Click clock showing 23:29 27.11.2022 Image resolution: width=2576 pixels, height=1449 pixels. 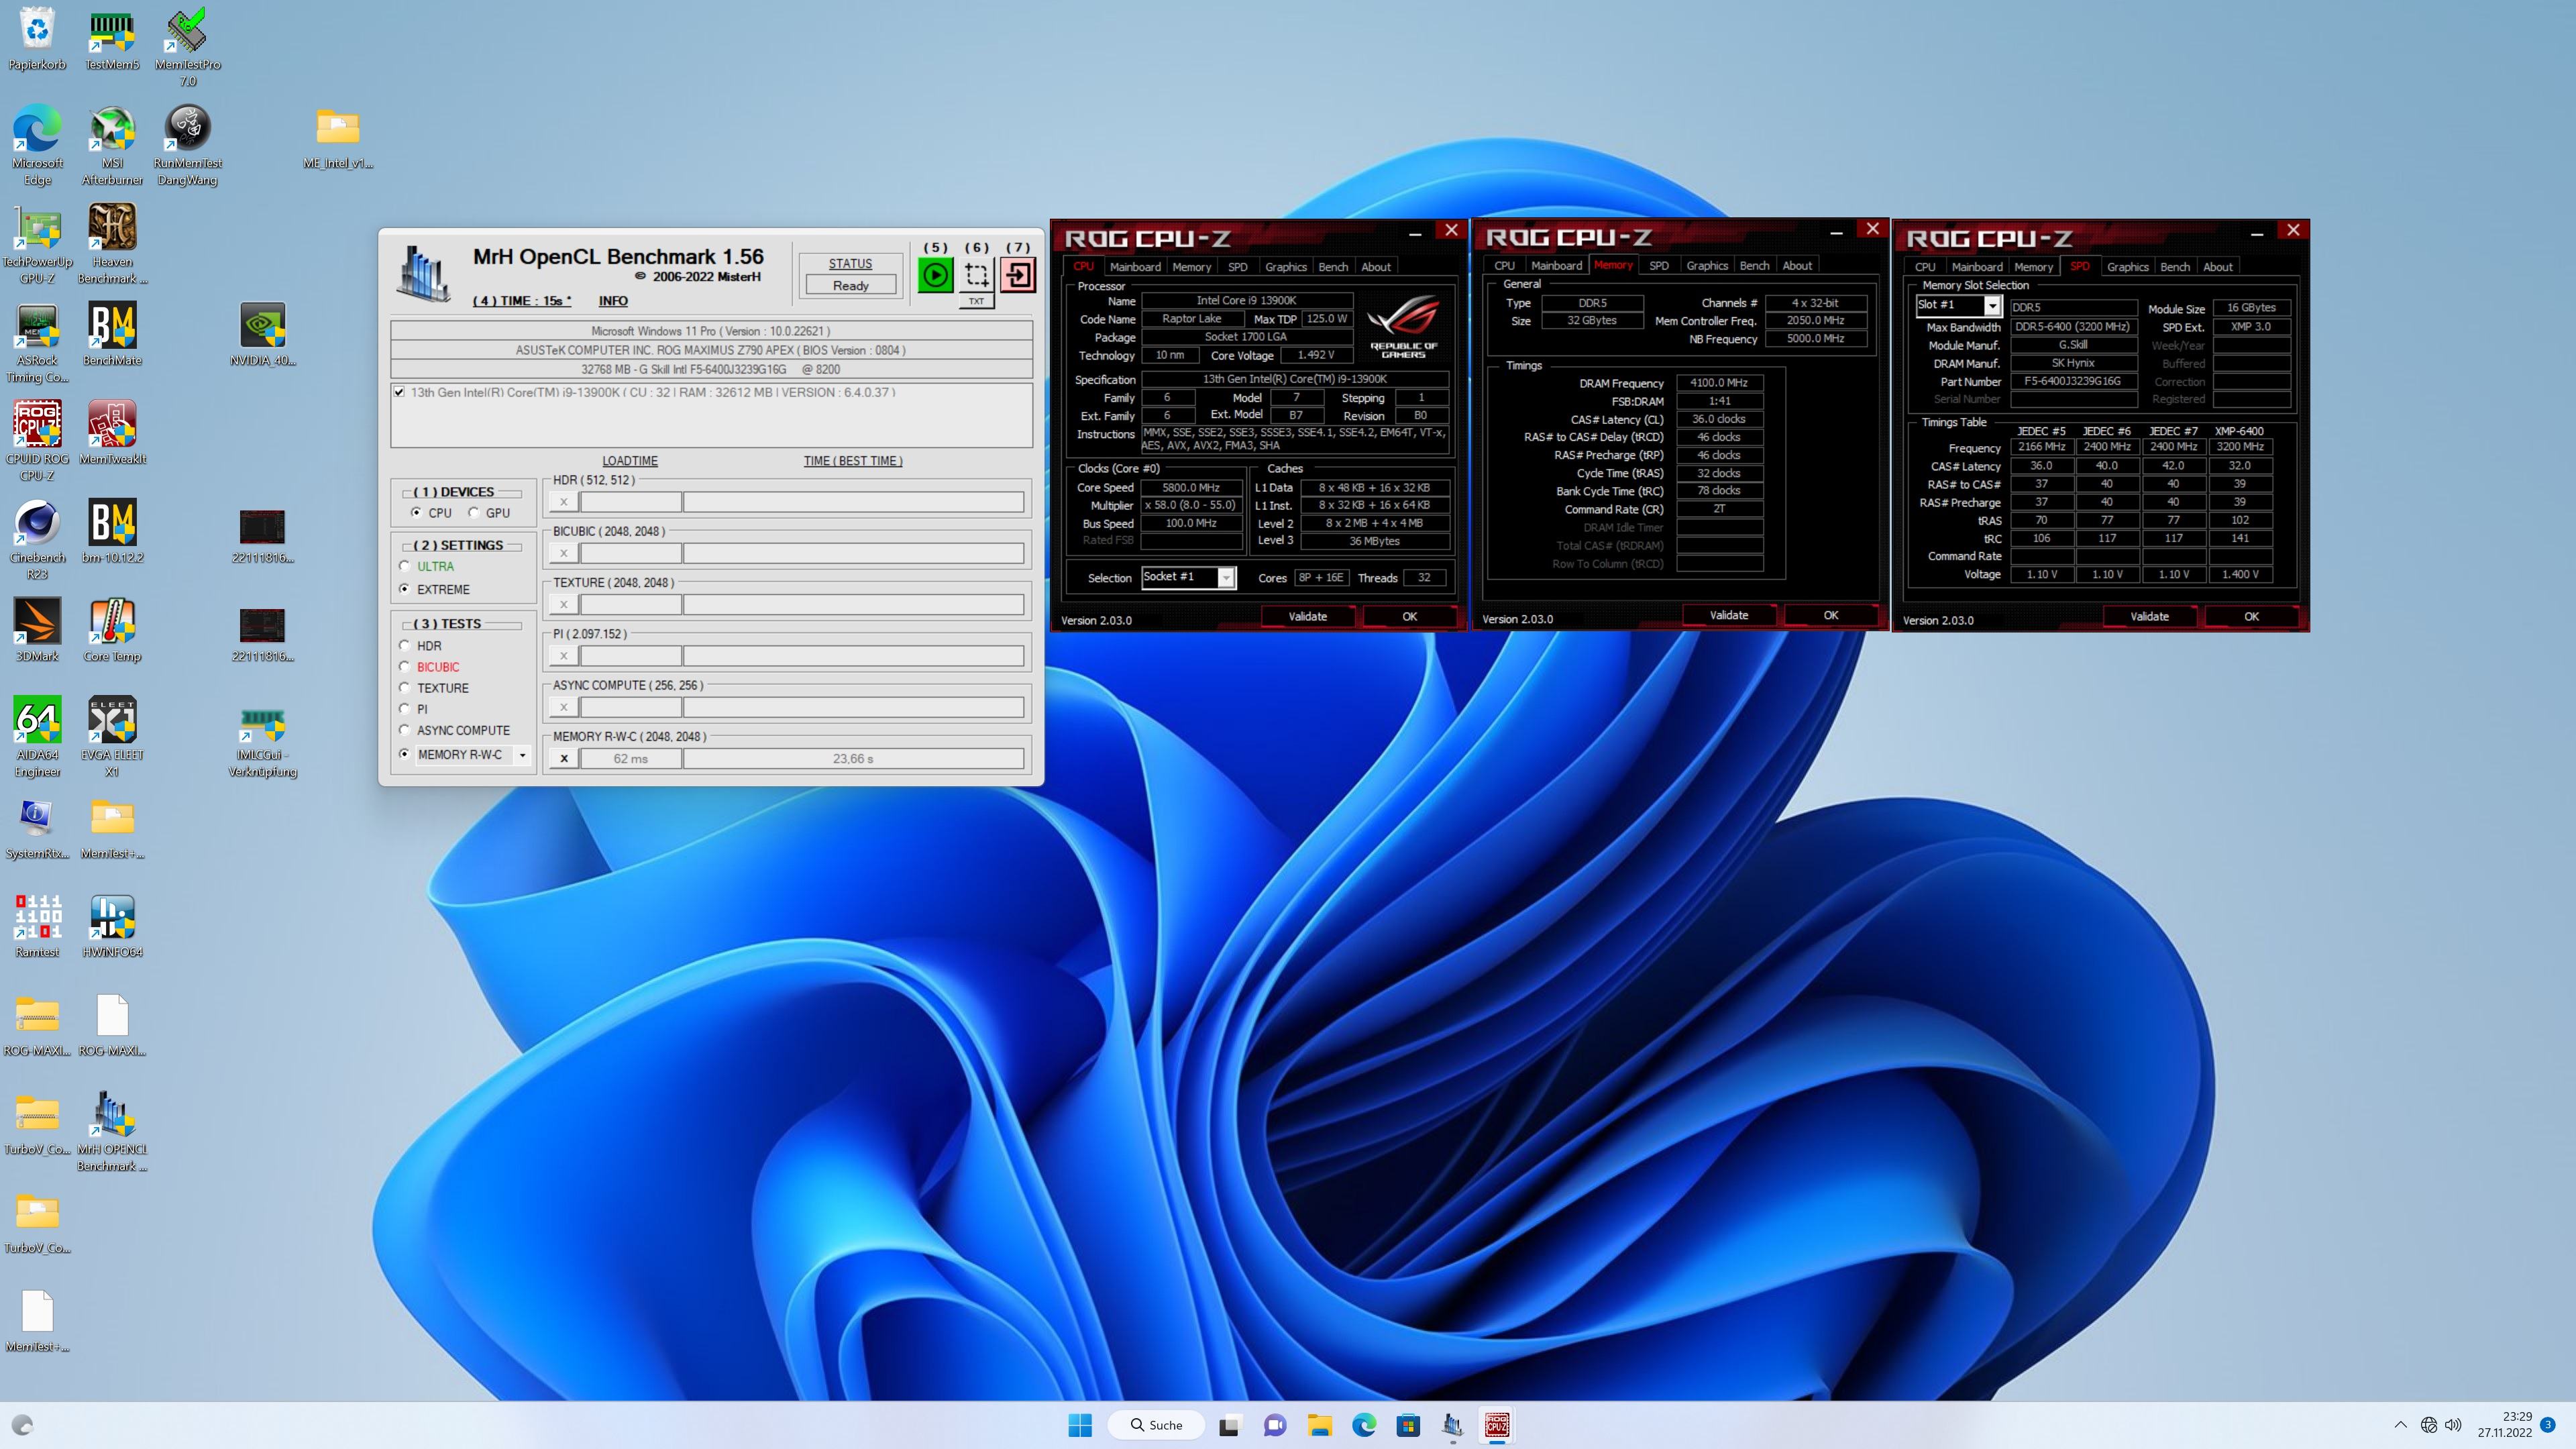pyautogui.click(x=2504, y=1425)
